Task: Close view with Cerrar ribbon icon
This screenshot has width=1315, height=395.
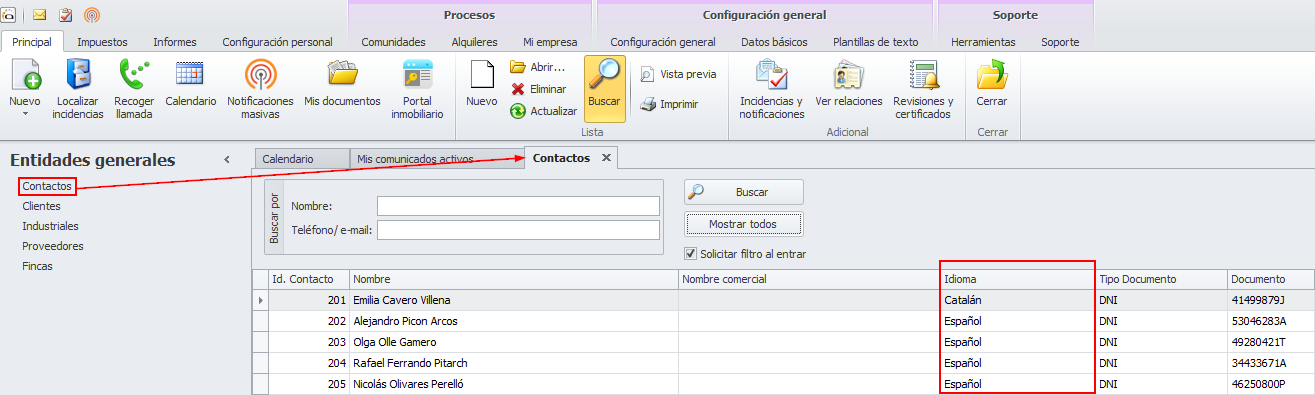Action: pyautogui.click(x=992, y=84)
